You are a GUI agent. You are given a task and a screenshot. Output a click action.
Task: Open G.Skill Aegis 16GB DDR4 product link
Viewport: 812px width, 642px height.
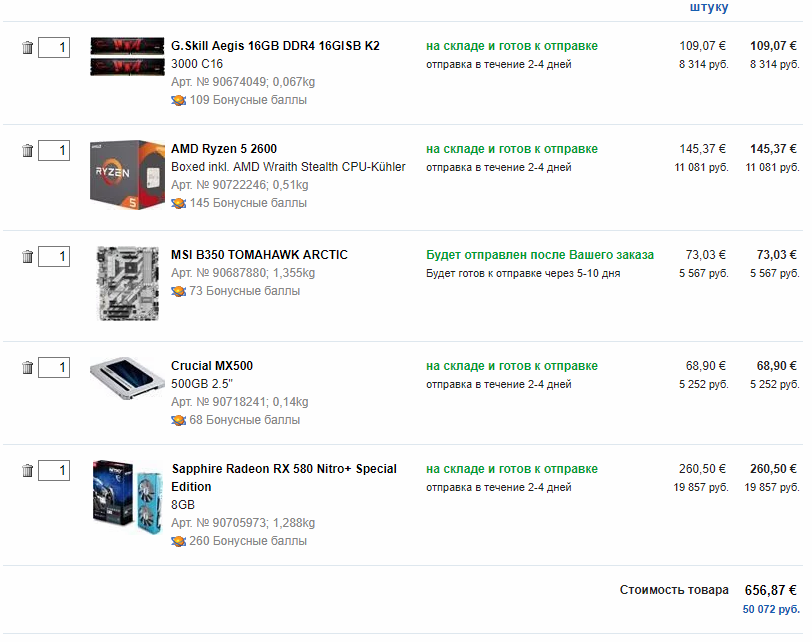pos(275,46)
